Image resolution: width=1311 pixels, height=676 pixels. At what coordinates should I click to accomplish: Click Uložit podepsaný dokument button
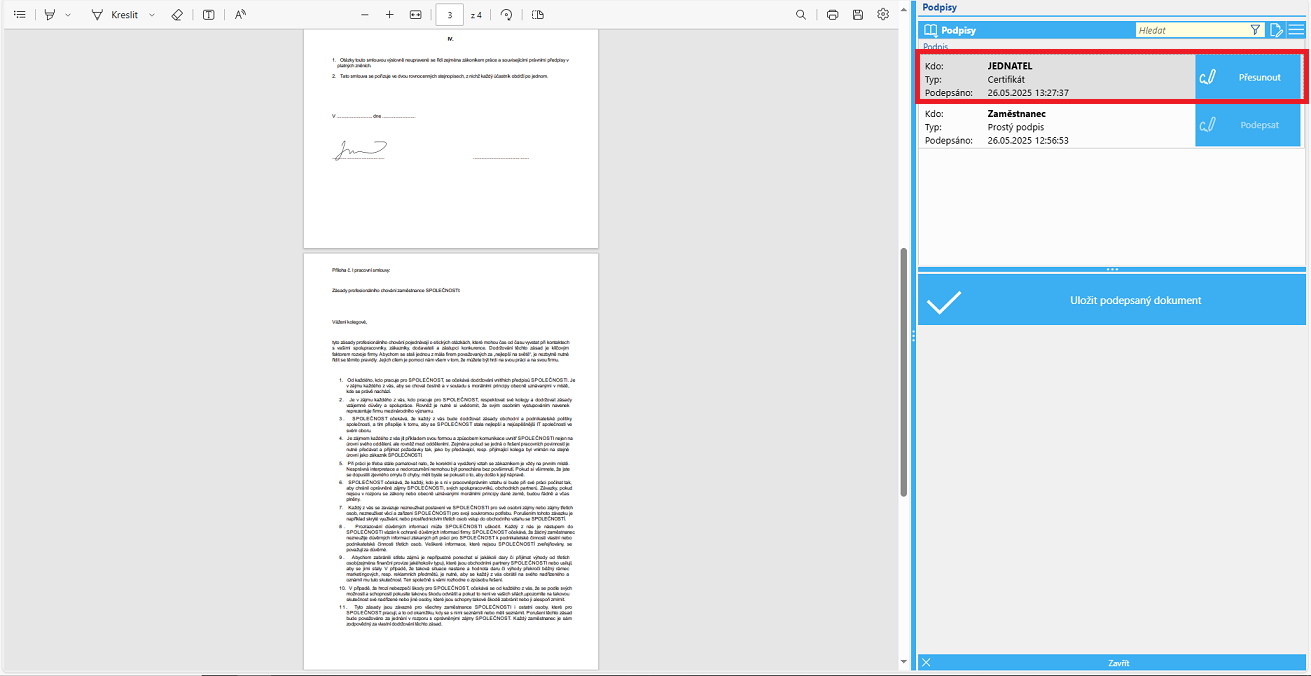click(x=1112, y=300)
